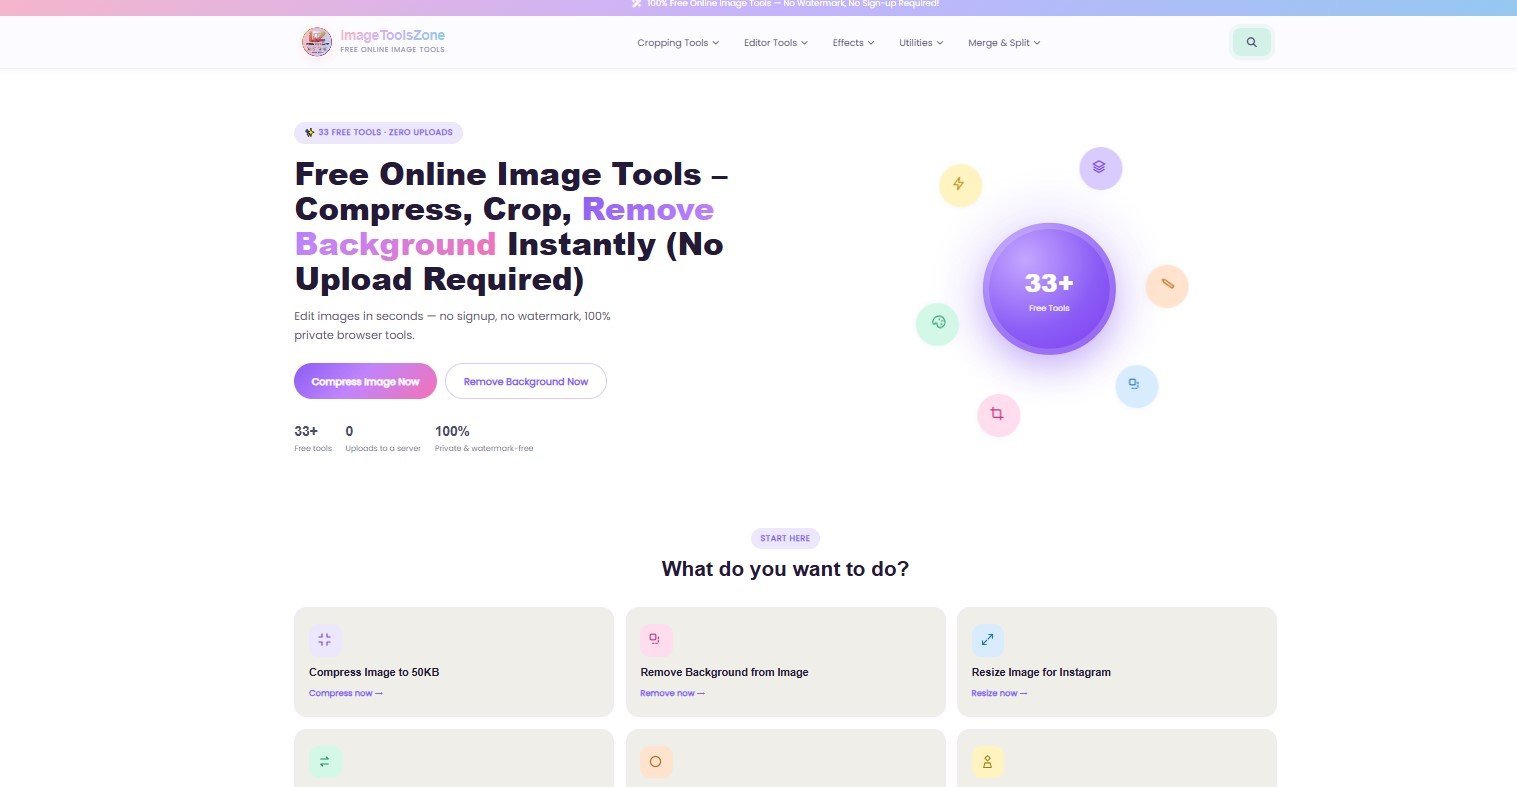Click the Resize for Instagram card icon

click(x=987, y=640)
